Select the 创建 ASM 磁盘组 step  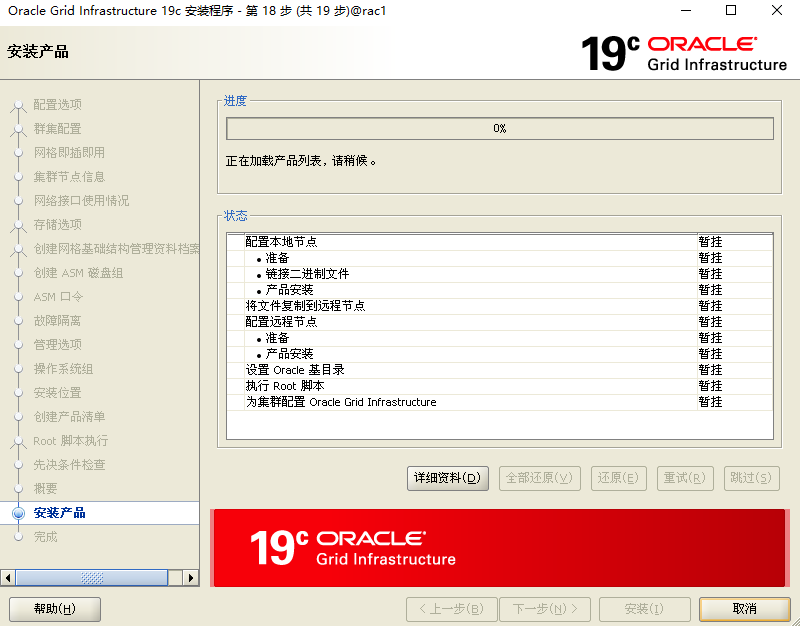[x=78, y=273]
